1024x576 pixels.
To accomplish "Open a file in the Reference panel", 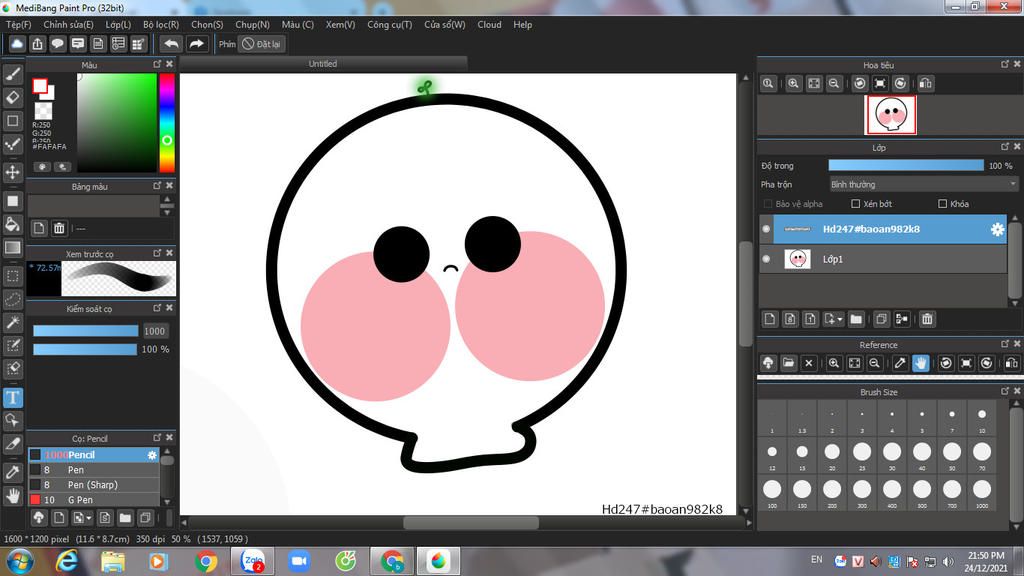I will point(788,363).
